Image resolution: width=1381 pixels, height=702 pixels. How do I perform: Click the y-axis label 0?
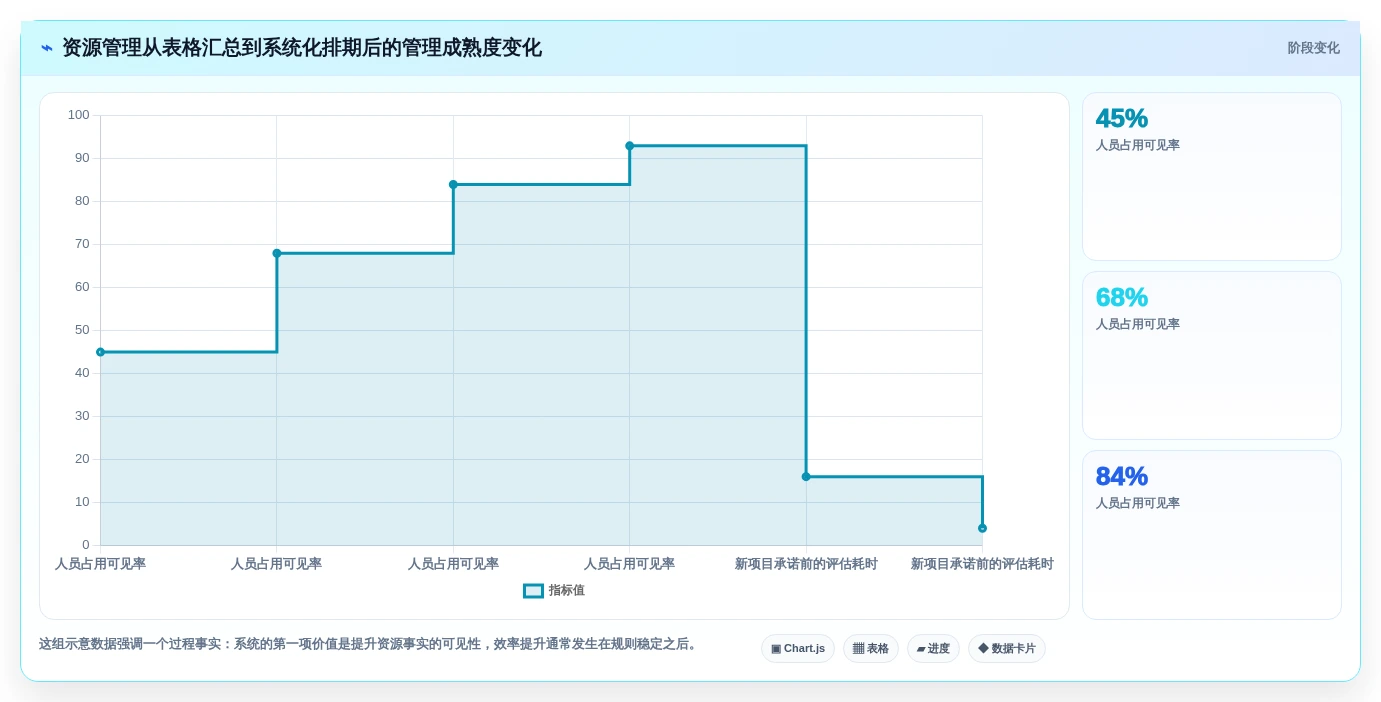(x=86, y=545)
